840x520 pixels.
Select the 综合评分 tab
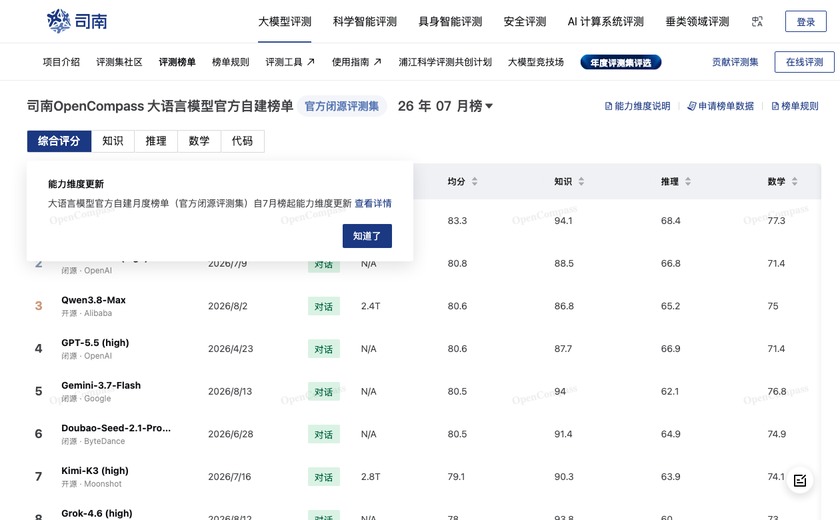click(x=59, y=141)
